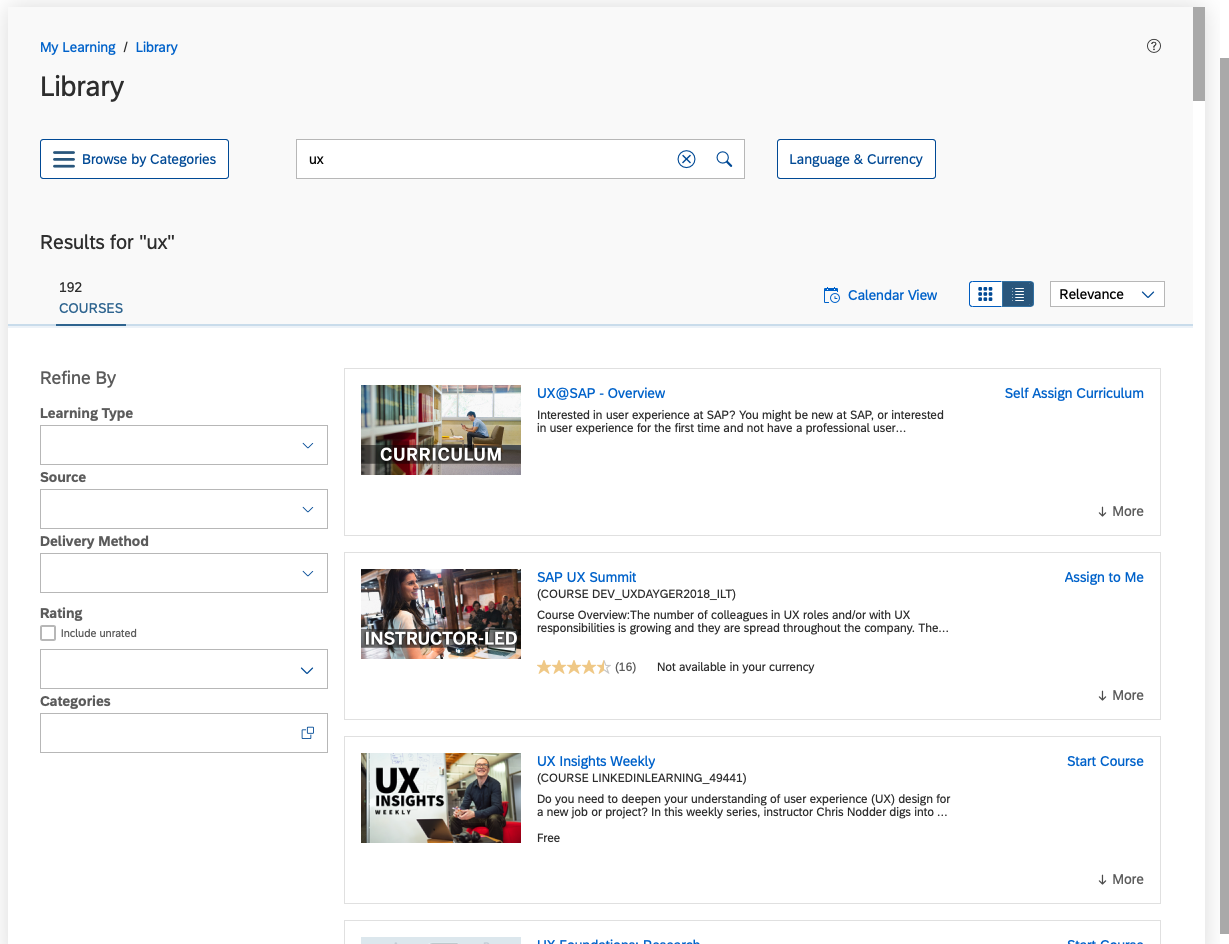1229x944 pixels.
Task: Click the SAP UX Summit star rating
Action: click(x=574, y=667)
